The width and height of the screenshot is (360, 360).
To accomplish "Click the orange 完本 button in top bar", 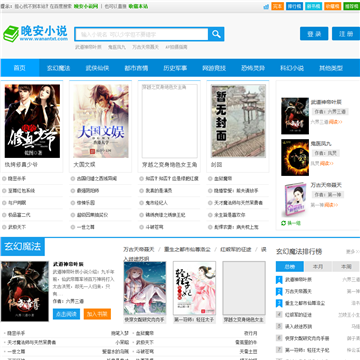I will (278, 6).
